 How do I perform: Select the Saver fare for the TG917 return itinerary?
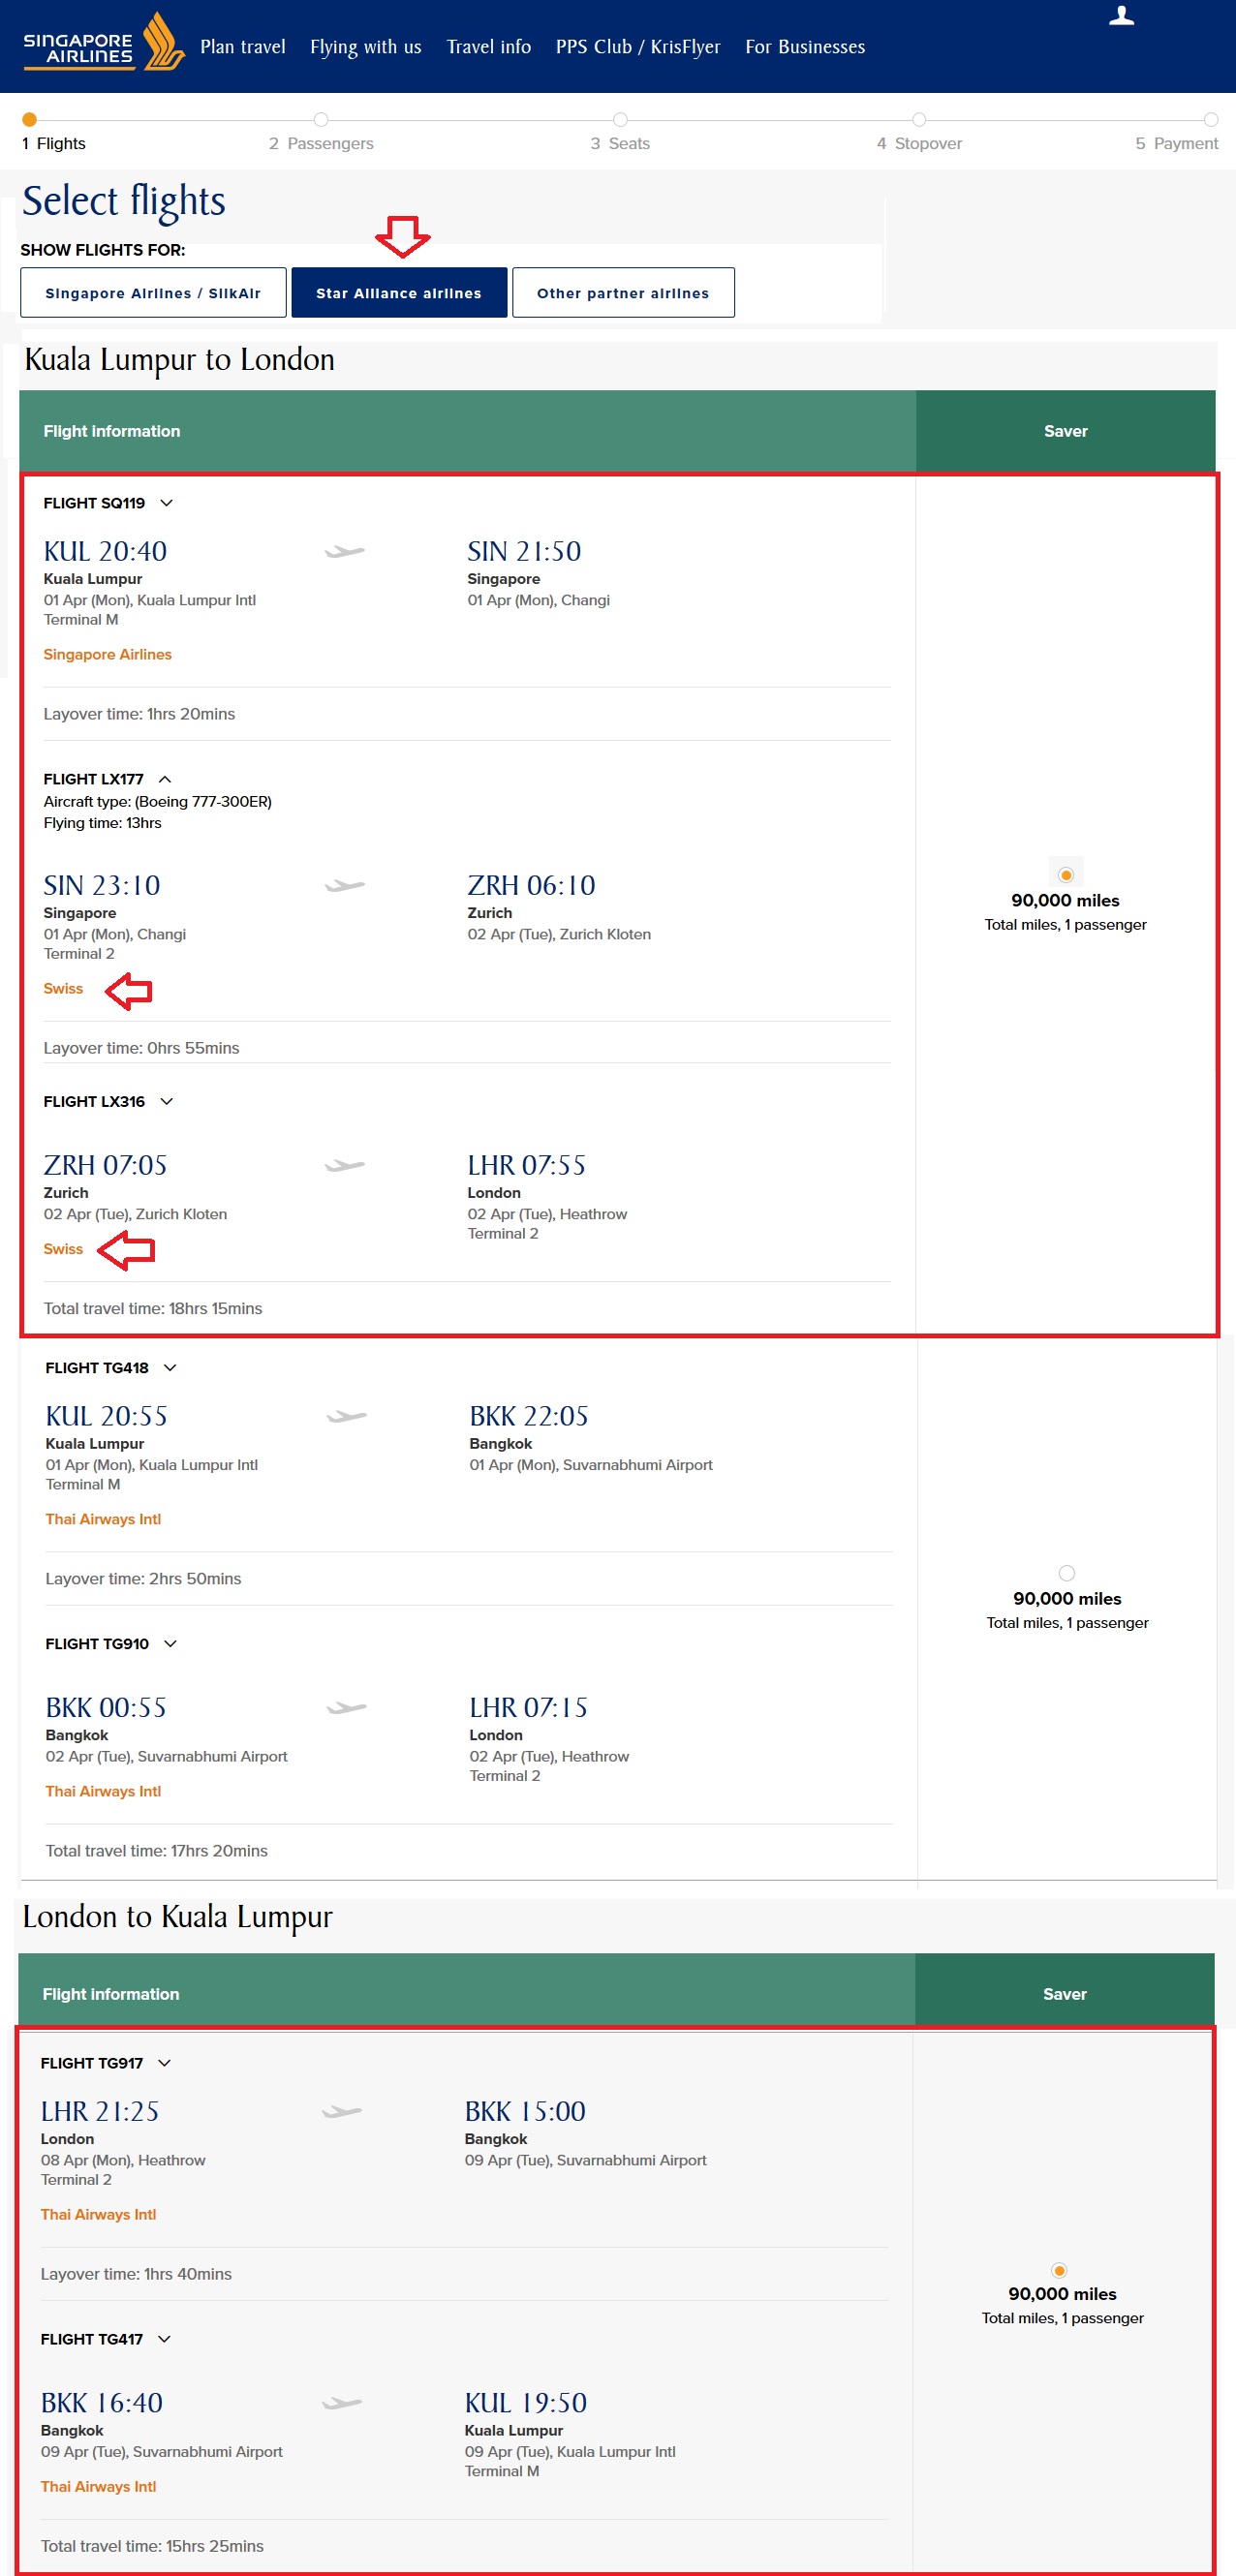1059,2270
